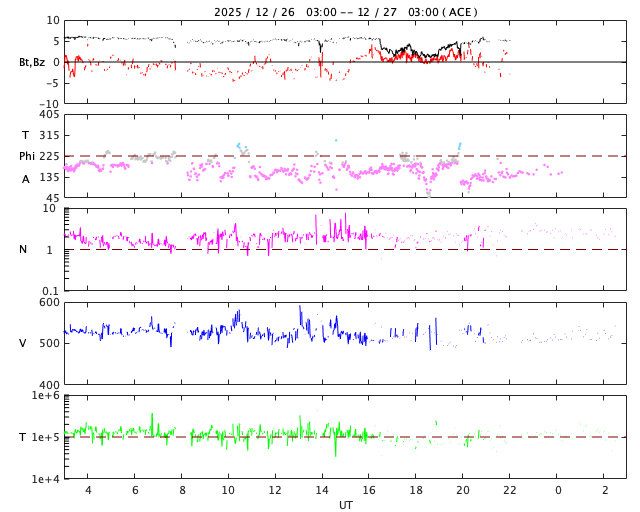Click the "Bt,Bz" axis label
The image size is (640, 512).
pos(31,62)
